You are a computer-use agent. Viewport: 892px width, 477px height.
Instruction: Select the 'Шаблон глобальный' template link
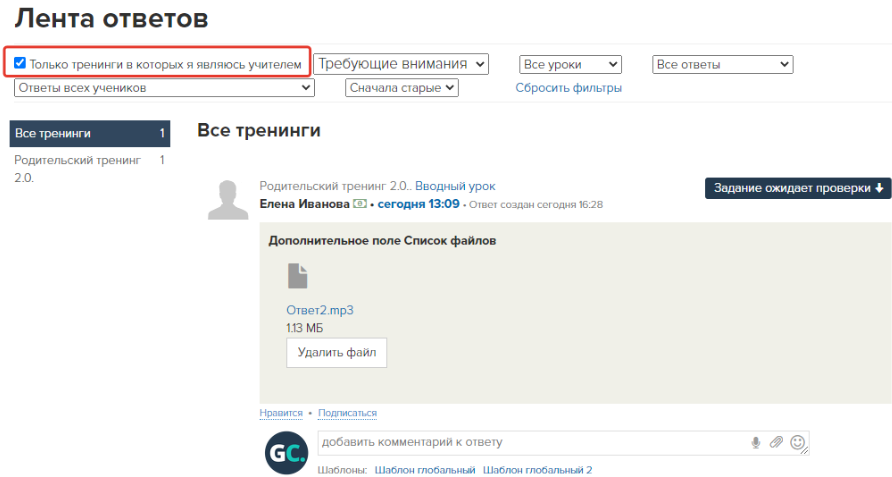pos(425,470)
